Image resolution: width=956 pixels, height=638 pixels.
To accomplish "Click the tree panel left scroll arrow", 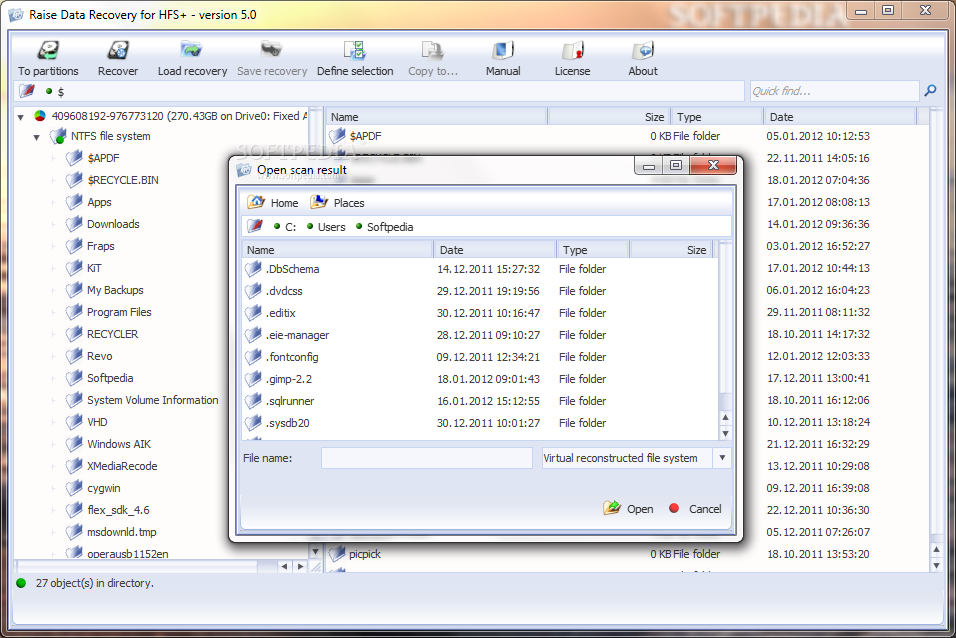I will [284, 567].
